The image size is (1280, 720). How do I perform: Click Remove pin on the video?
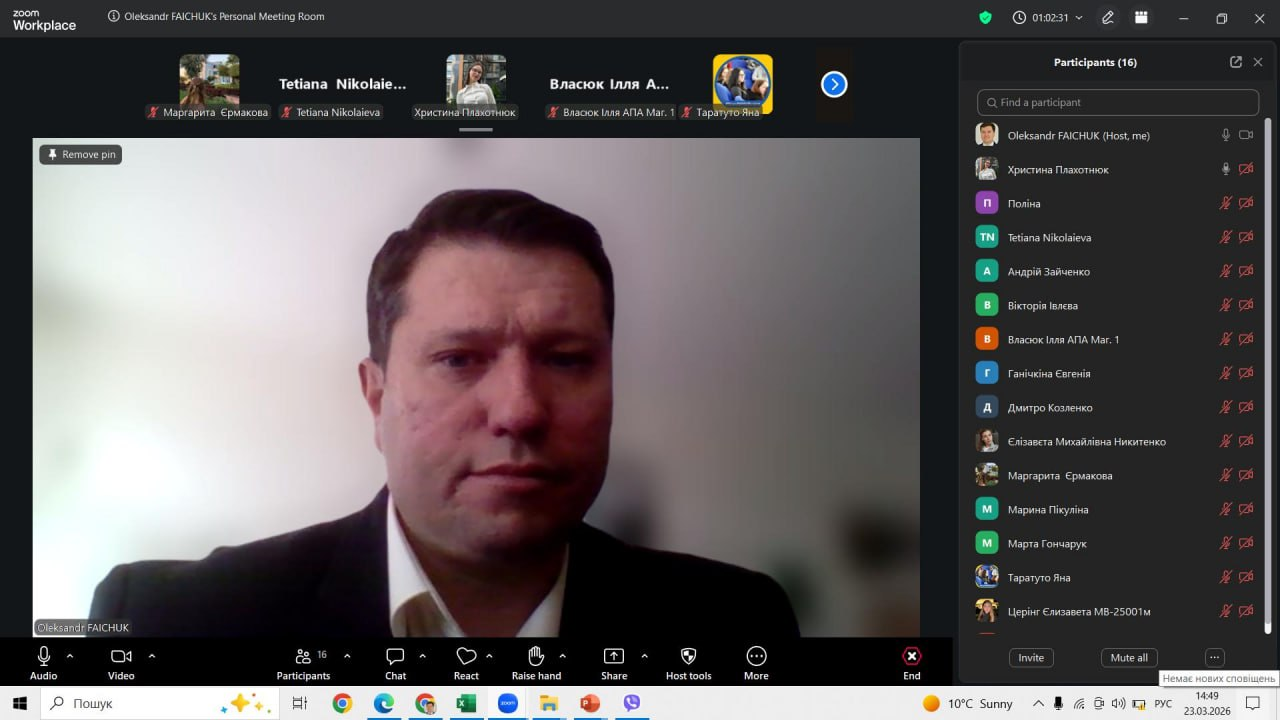[81, 154]
